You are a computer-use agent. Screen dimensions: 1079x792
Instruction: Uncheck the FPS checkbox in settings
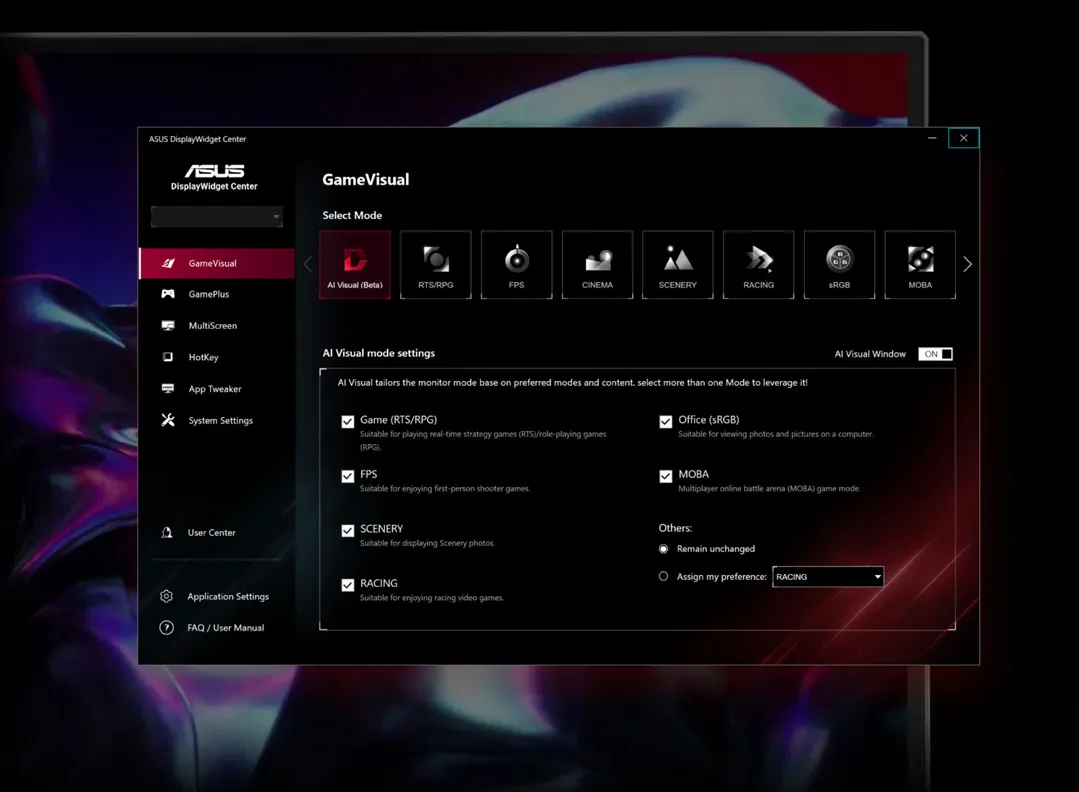pos(348,476)
